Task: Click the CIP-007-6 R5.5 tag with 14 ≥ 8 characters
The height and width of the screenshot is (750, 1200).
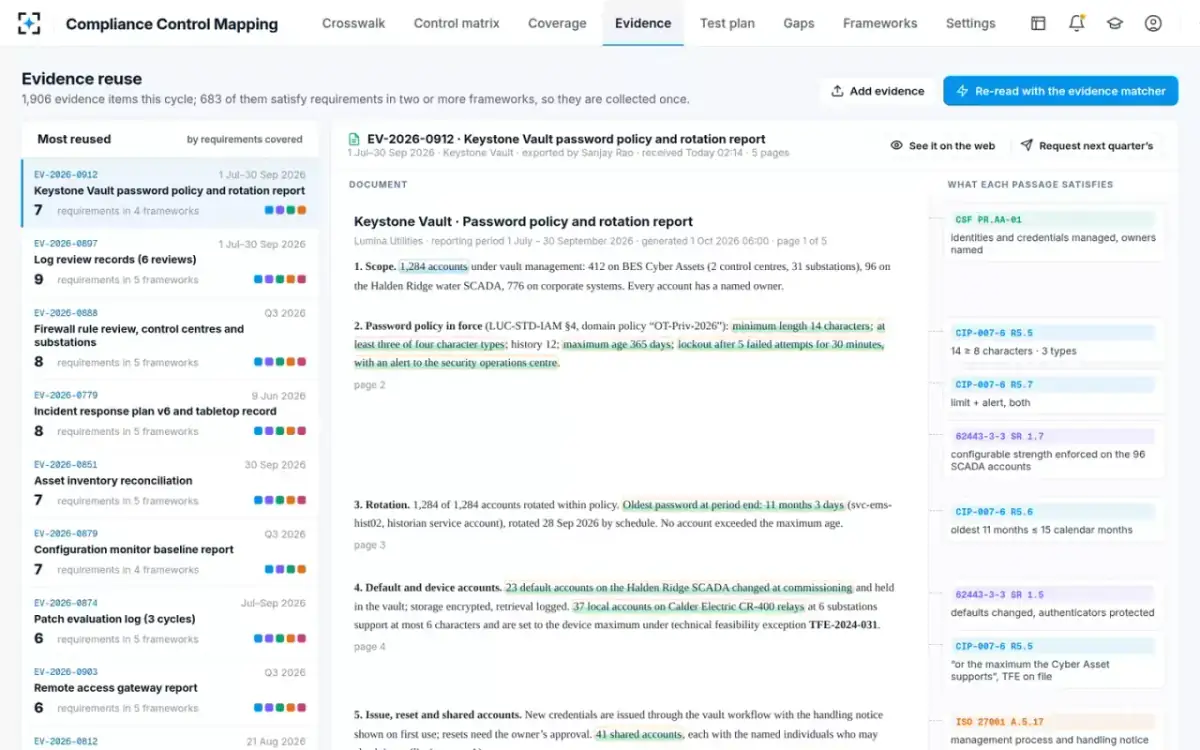Action: pyautogui.click(x=1052, y=333)
